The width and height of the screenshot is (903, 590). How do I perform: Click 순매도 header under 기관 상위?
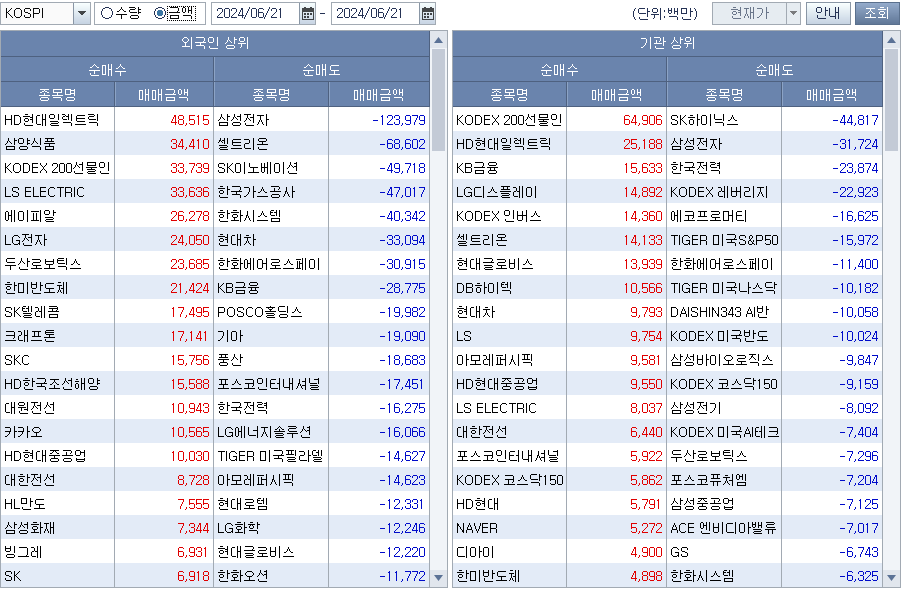tap(775, 70)
